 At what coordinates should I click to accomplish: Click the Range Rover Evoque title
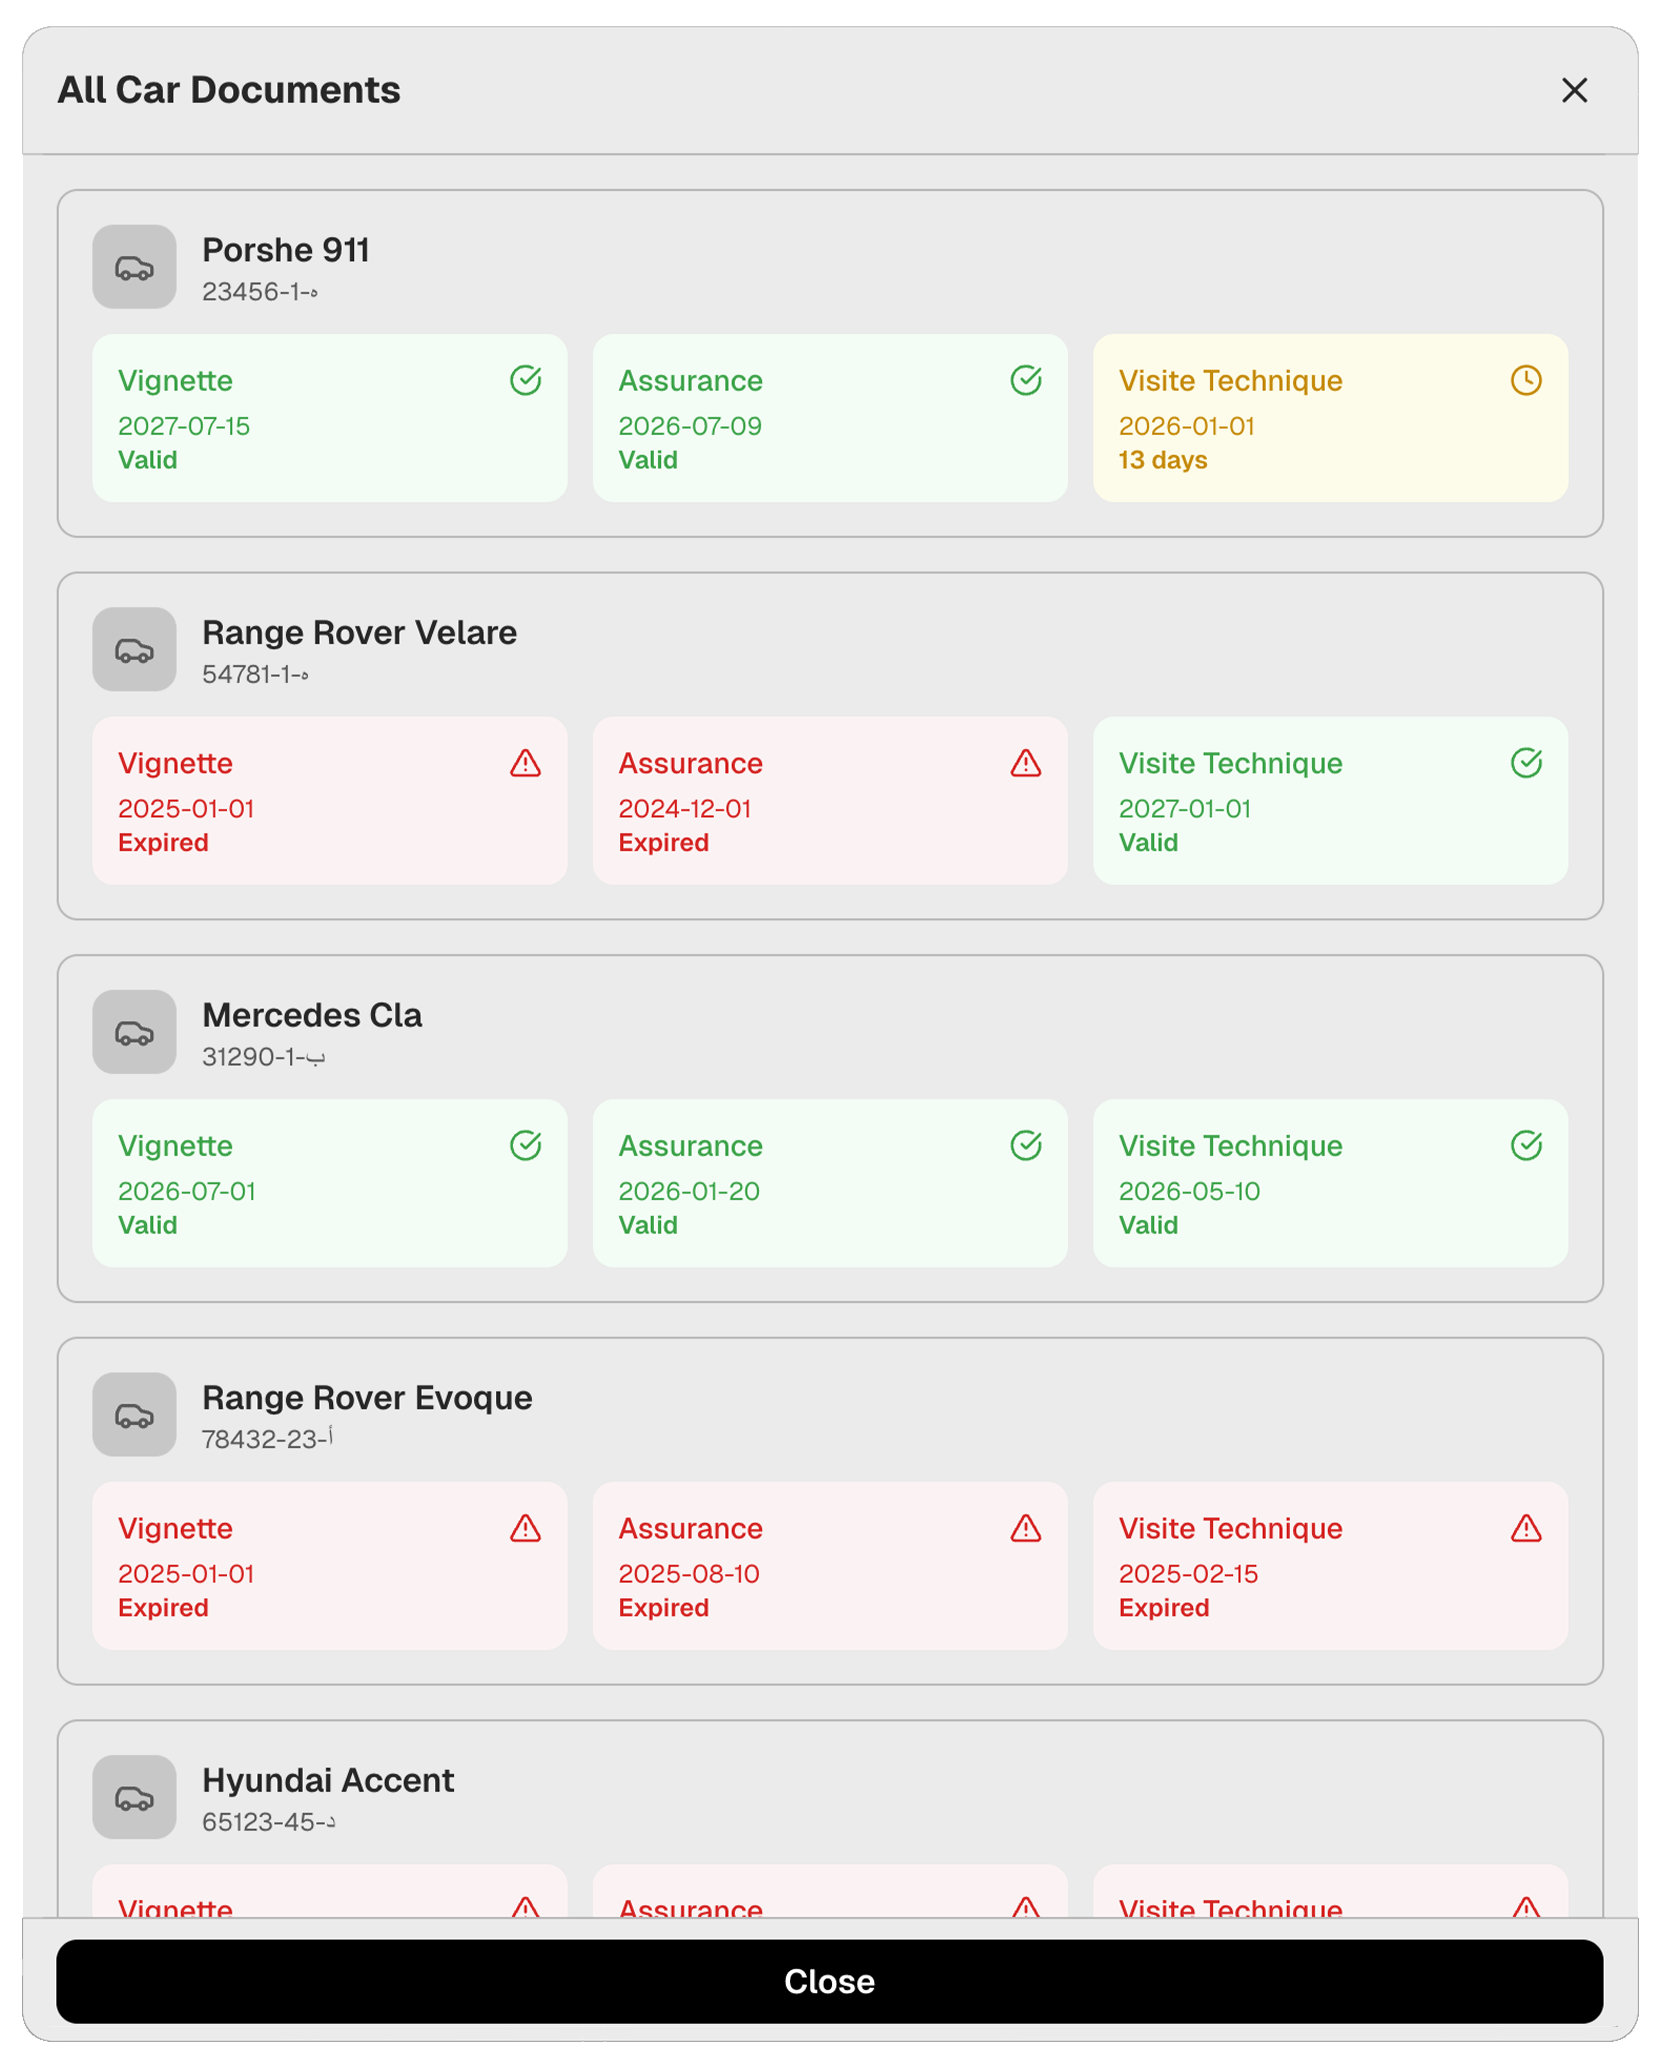click(x=367, y=1397)
